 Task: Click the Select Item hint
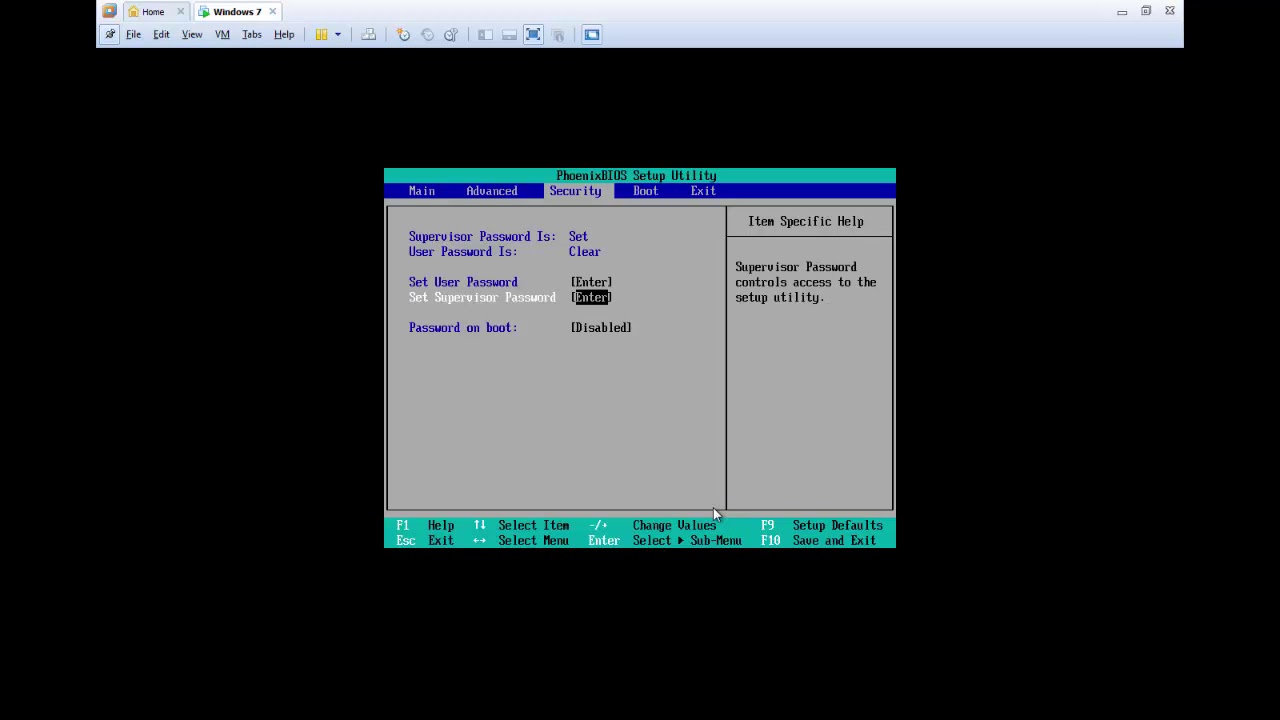tap(521, 525)
